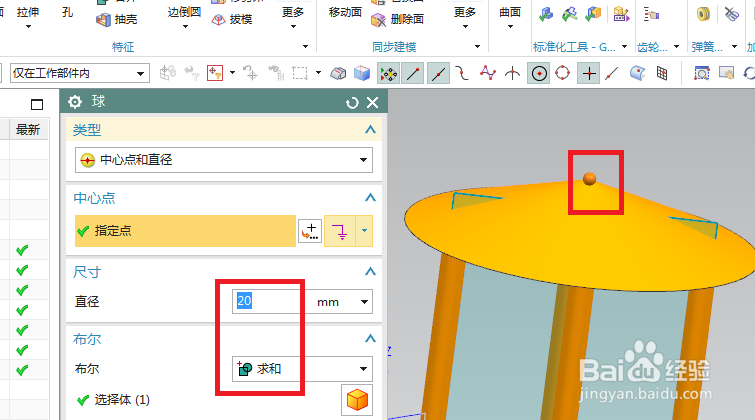Click the Bounded Grid snap icon
The width and height of the screenshot is (755, 420).
[662, 73]
